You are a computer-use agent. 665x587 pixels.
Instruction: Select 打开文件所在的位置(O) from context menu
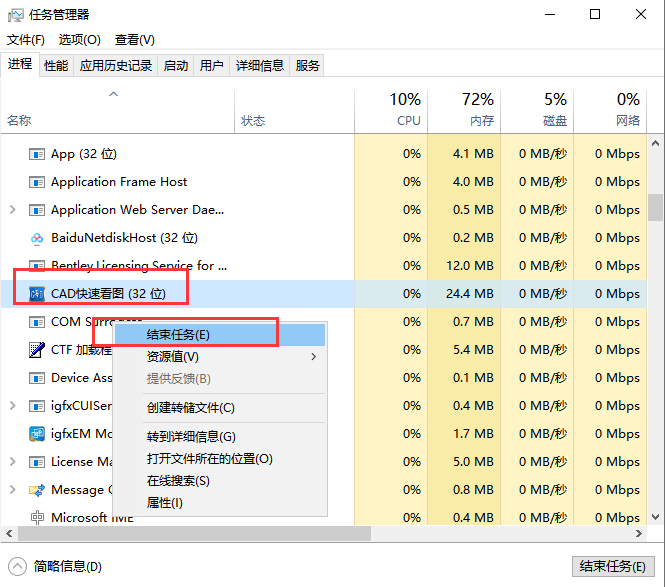coord(209,459)
